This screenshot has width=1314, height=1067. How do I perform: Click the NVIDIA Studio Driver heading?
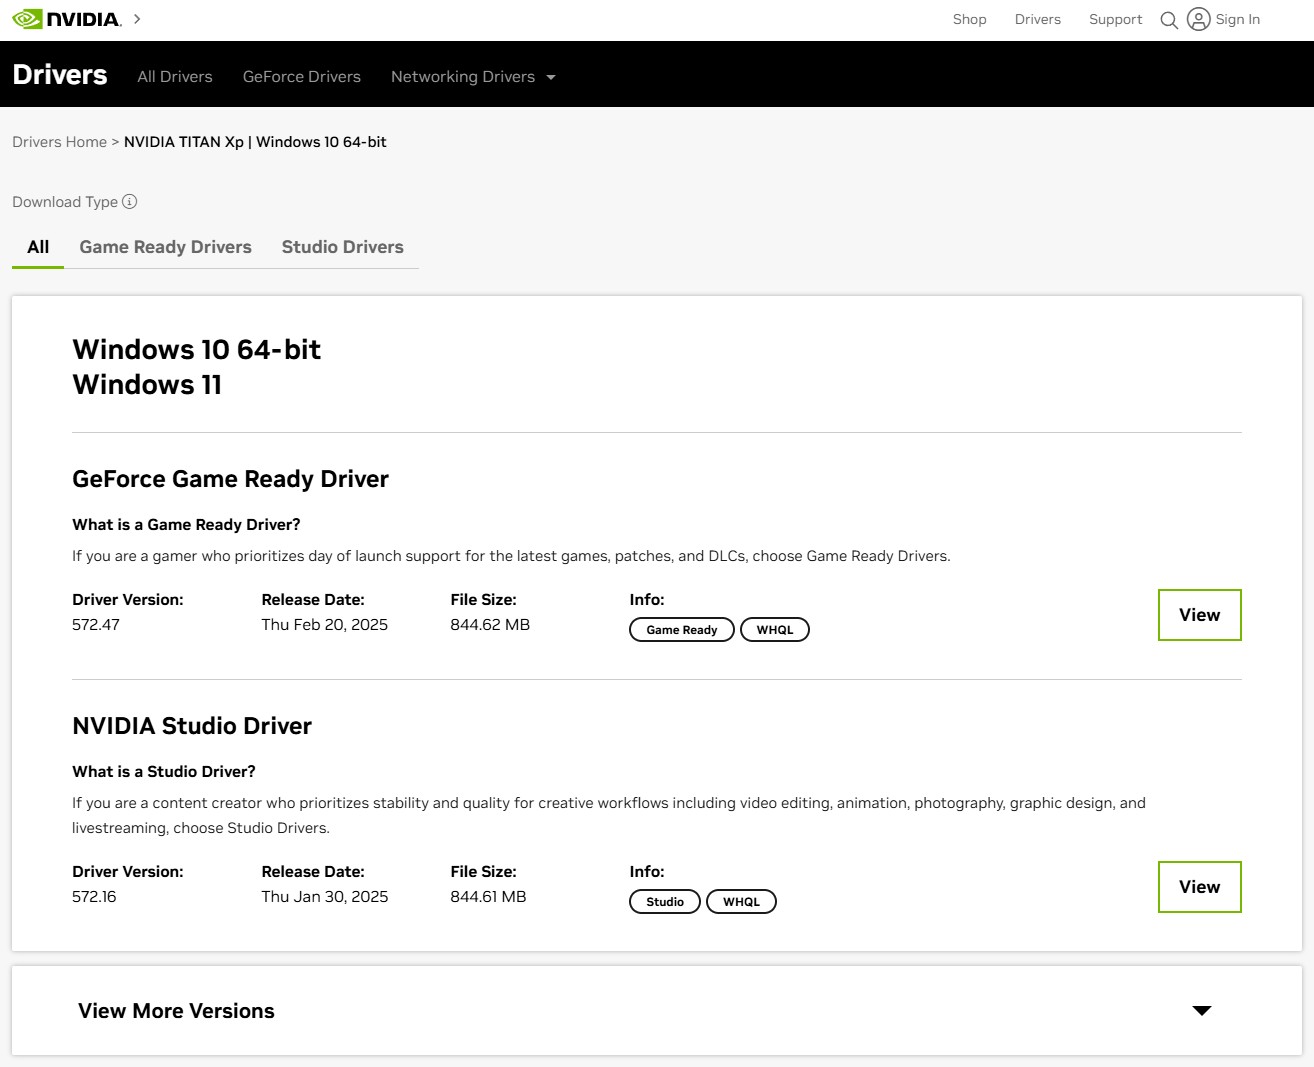pyautogui.click(x=192, y=726)
